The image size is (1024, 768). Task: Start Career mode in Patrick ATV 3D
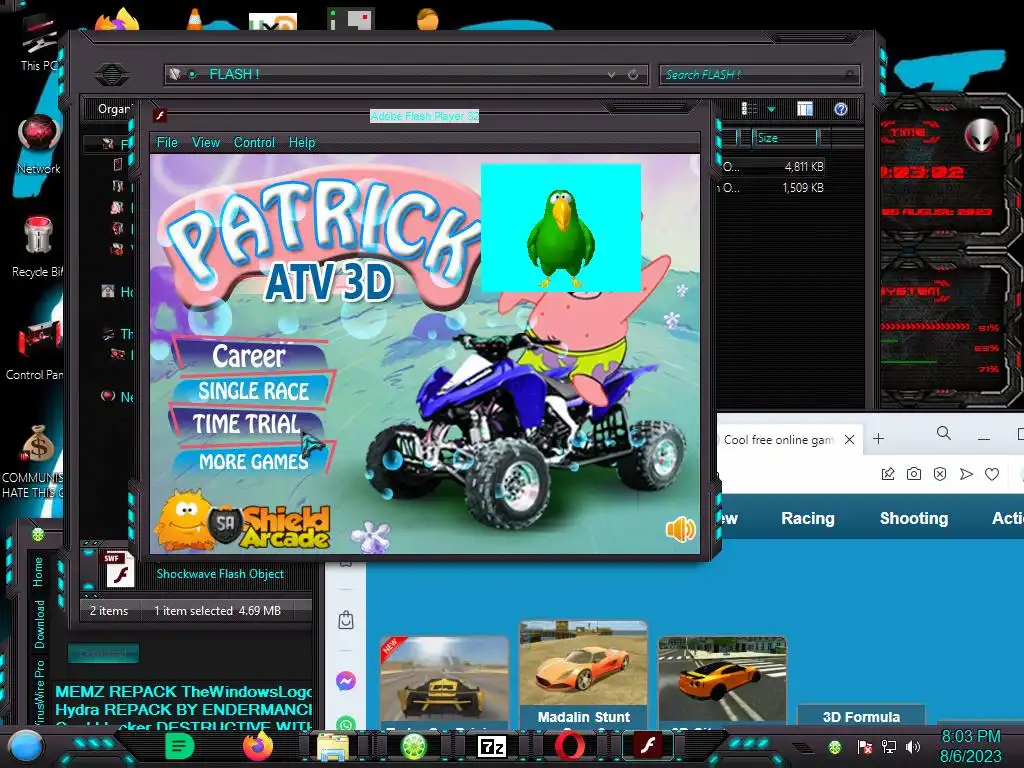[x=249, y=356]
